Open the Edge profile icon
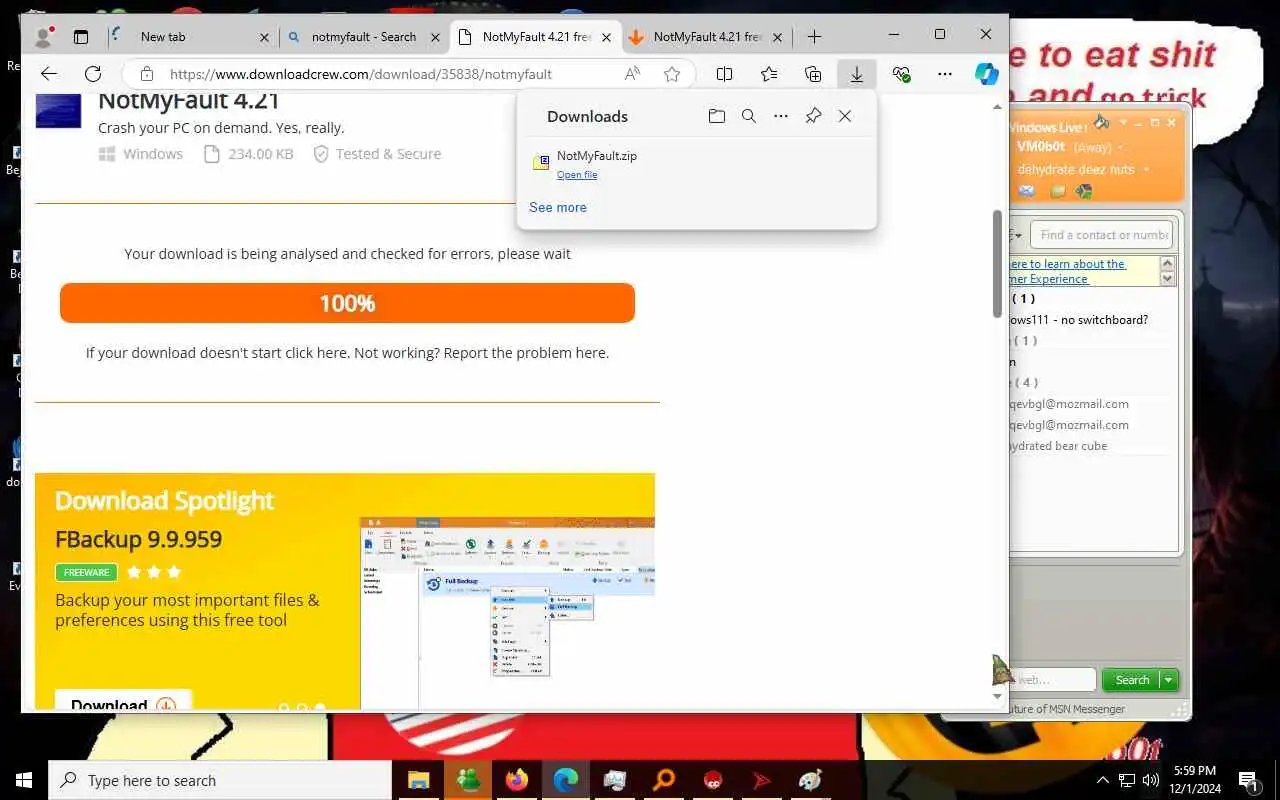The height and width of the screenshot is (800, 1280). [44, 37]
